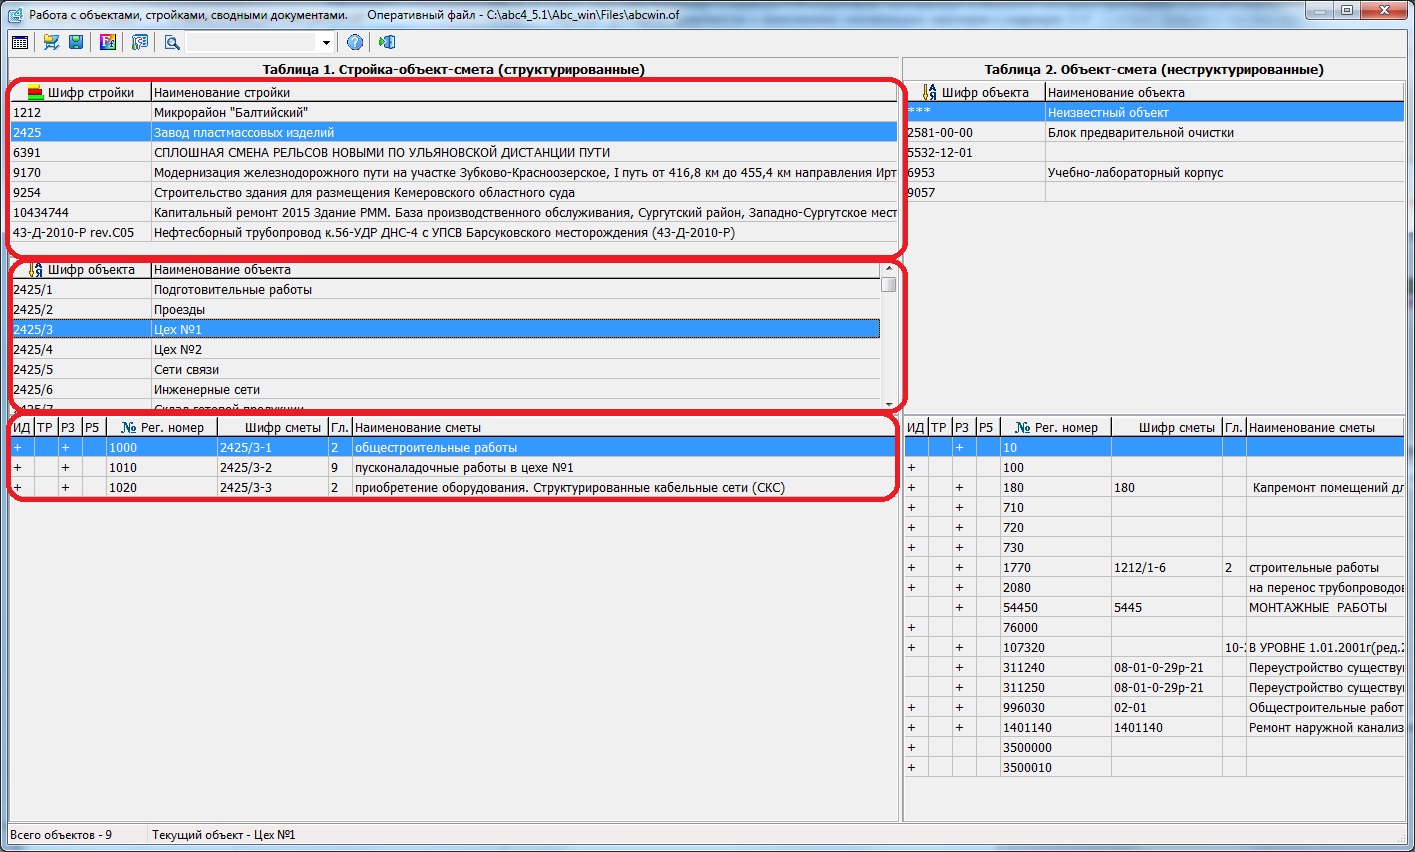The height and width of the screenshot is (852, 1415).
Task: Click the application icon in the title bar
Action: 14,15
